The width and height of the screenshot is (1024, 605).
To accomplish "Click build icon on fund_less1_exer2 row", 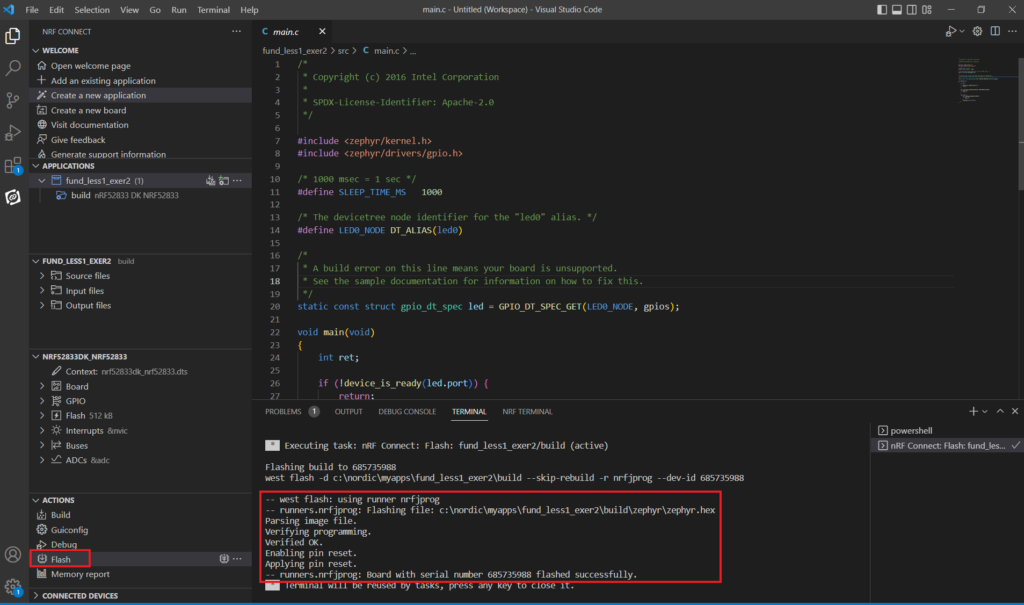I will pos(210,180).
